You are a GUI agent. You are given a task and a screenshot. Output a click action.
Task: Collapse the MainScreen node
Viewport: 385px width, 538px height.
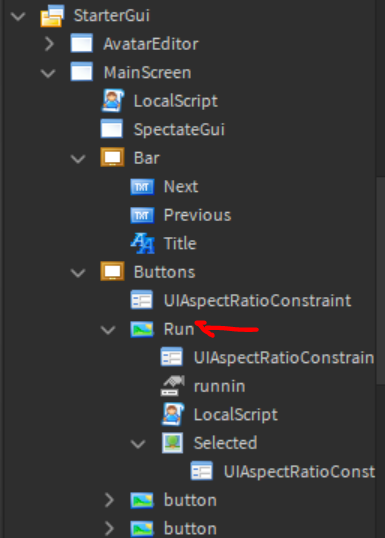coord(48,73)
